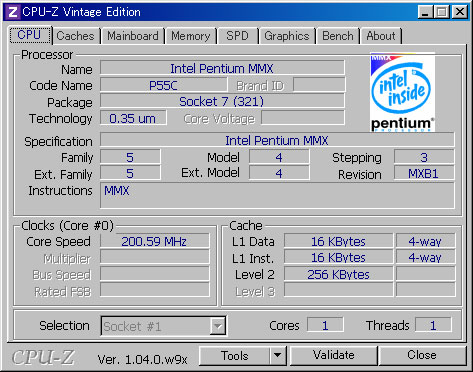The width and height of the screenshot is (473, 372).
Task: Open the Tools dropdown arrow
Action: pyautogui.click(x=278, y=356)
